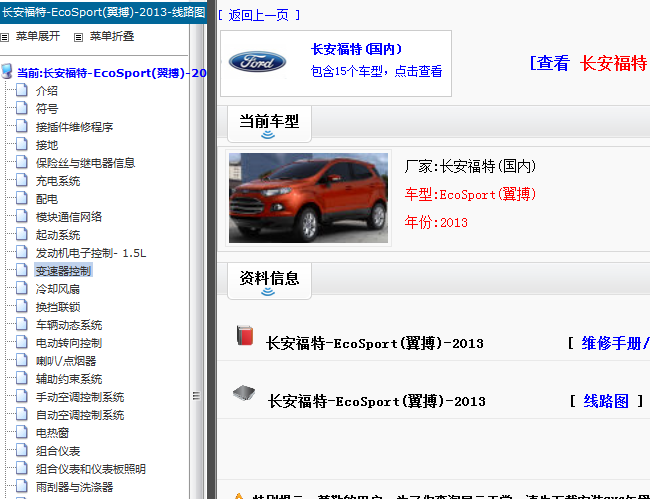Select 接插件维修程序 in the tree
Screen dimensions: 650x499
pyautogui.click(x=74, y=127)
